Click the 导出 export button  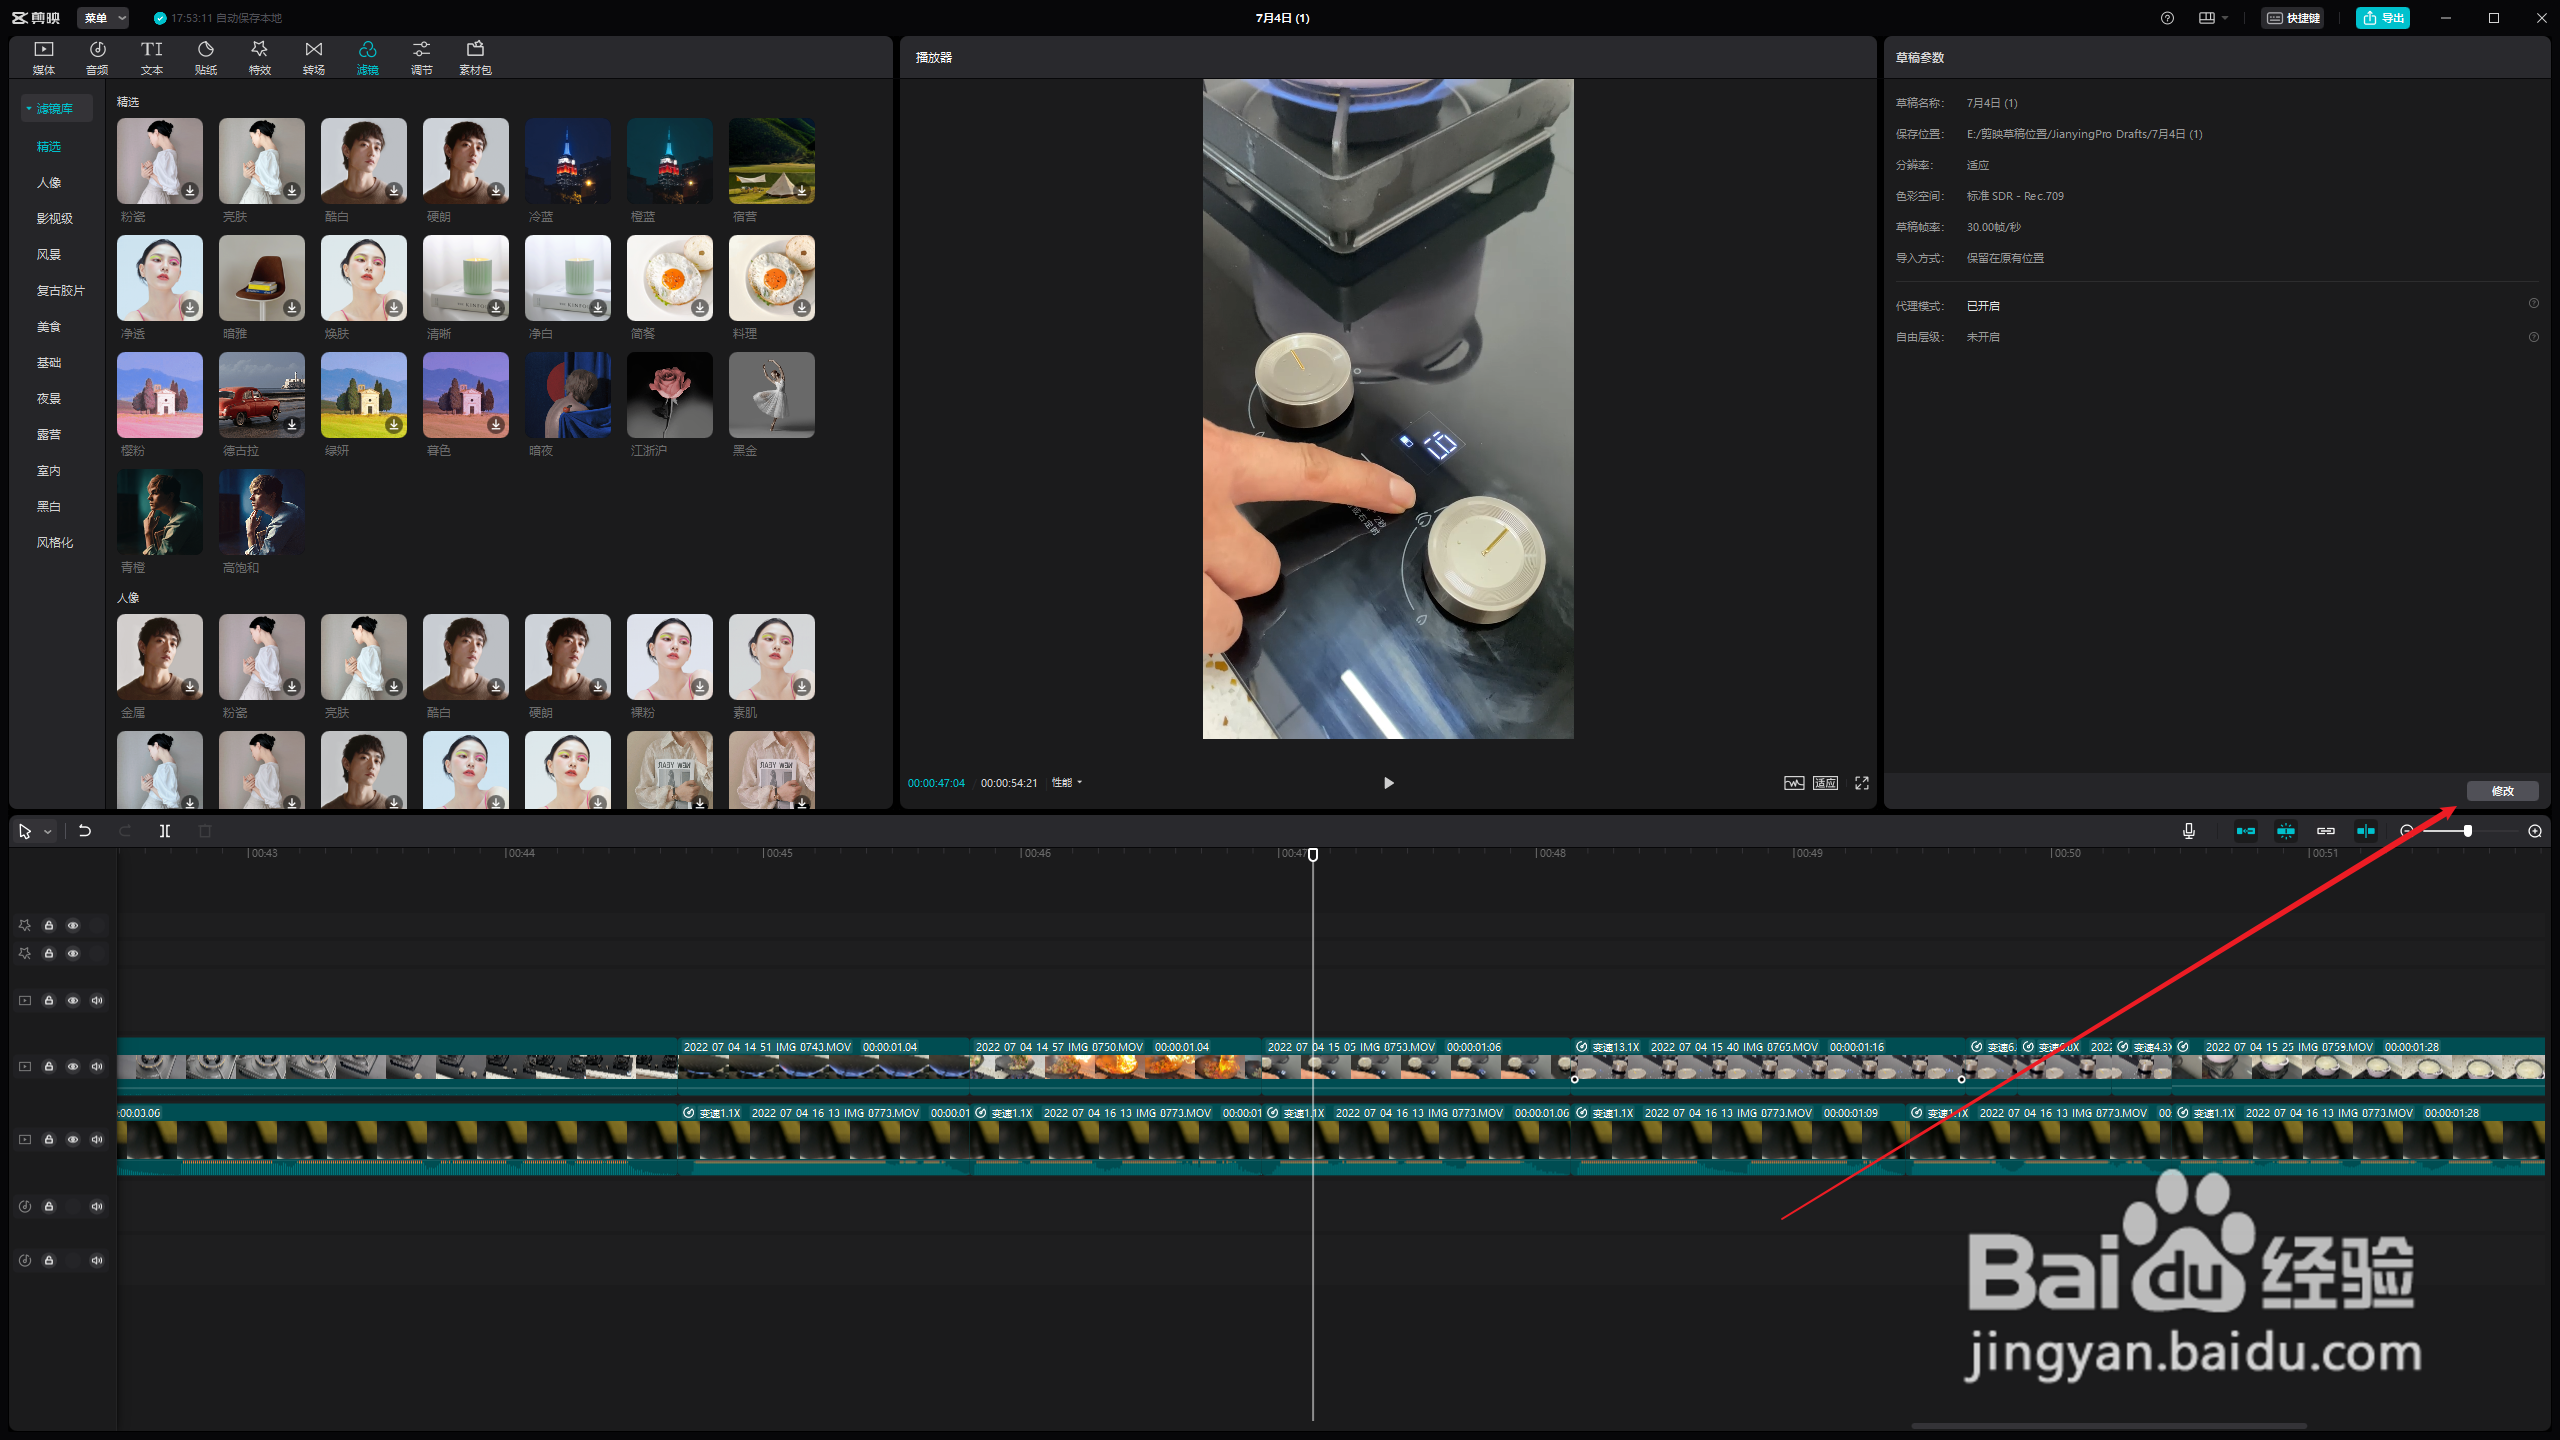pos(2383,18)
